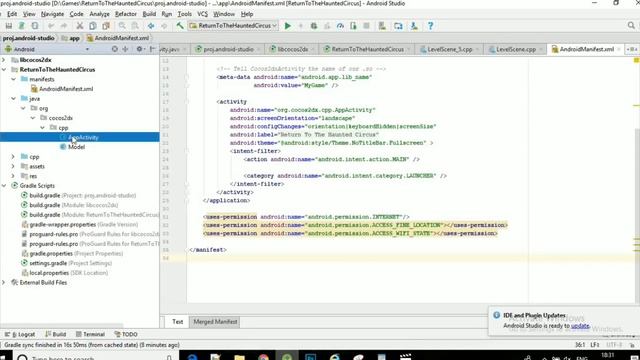Screen dimensions: 640x360
Task: Click the Find magnifier icon
Action: 122,26
